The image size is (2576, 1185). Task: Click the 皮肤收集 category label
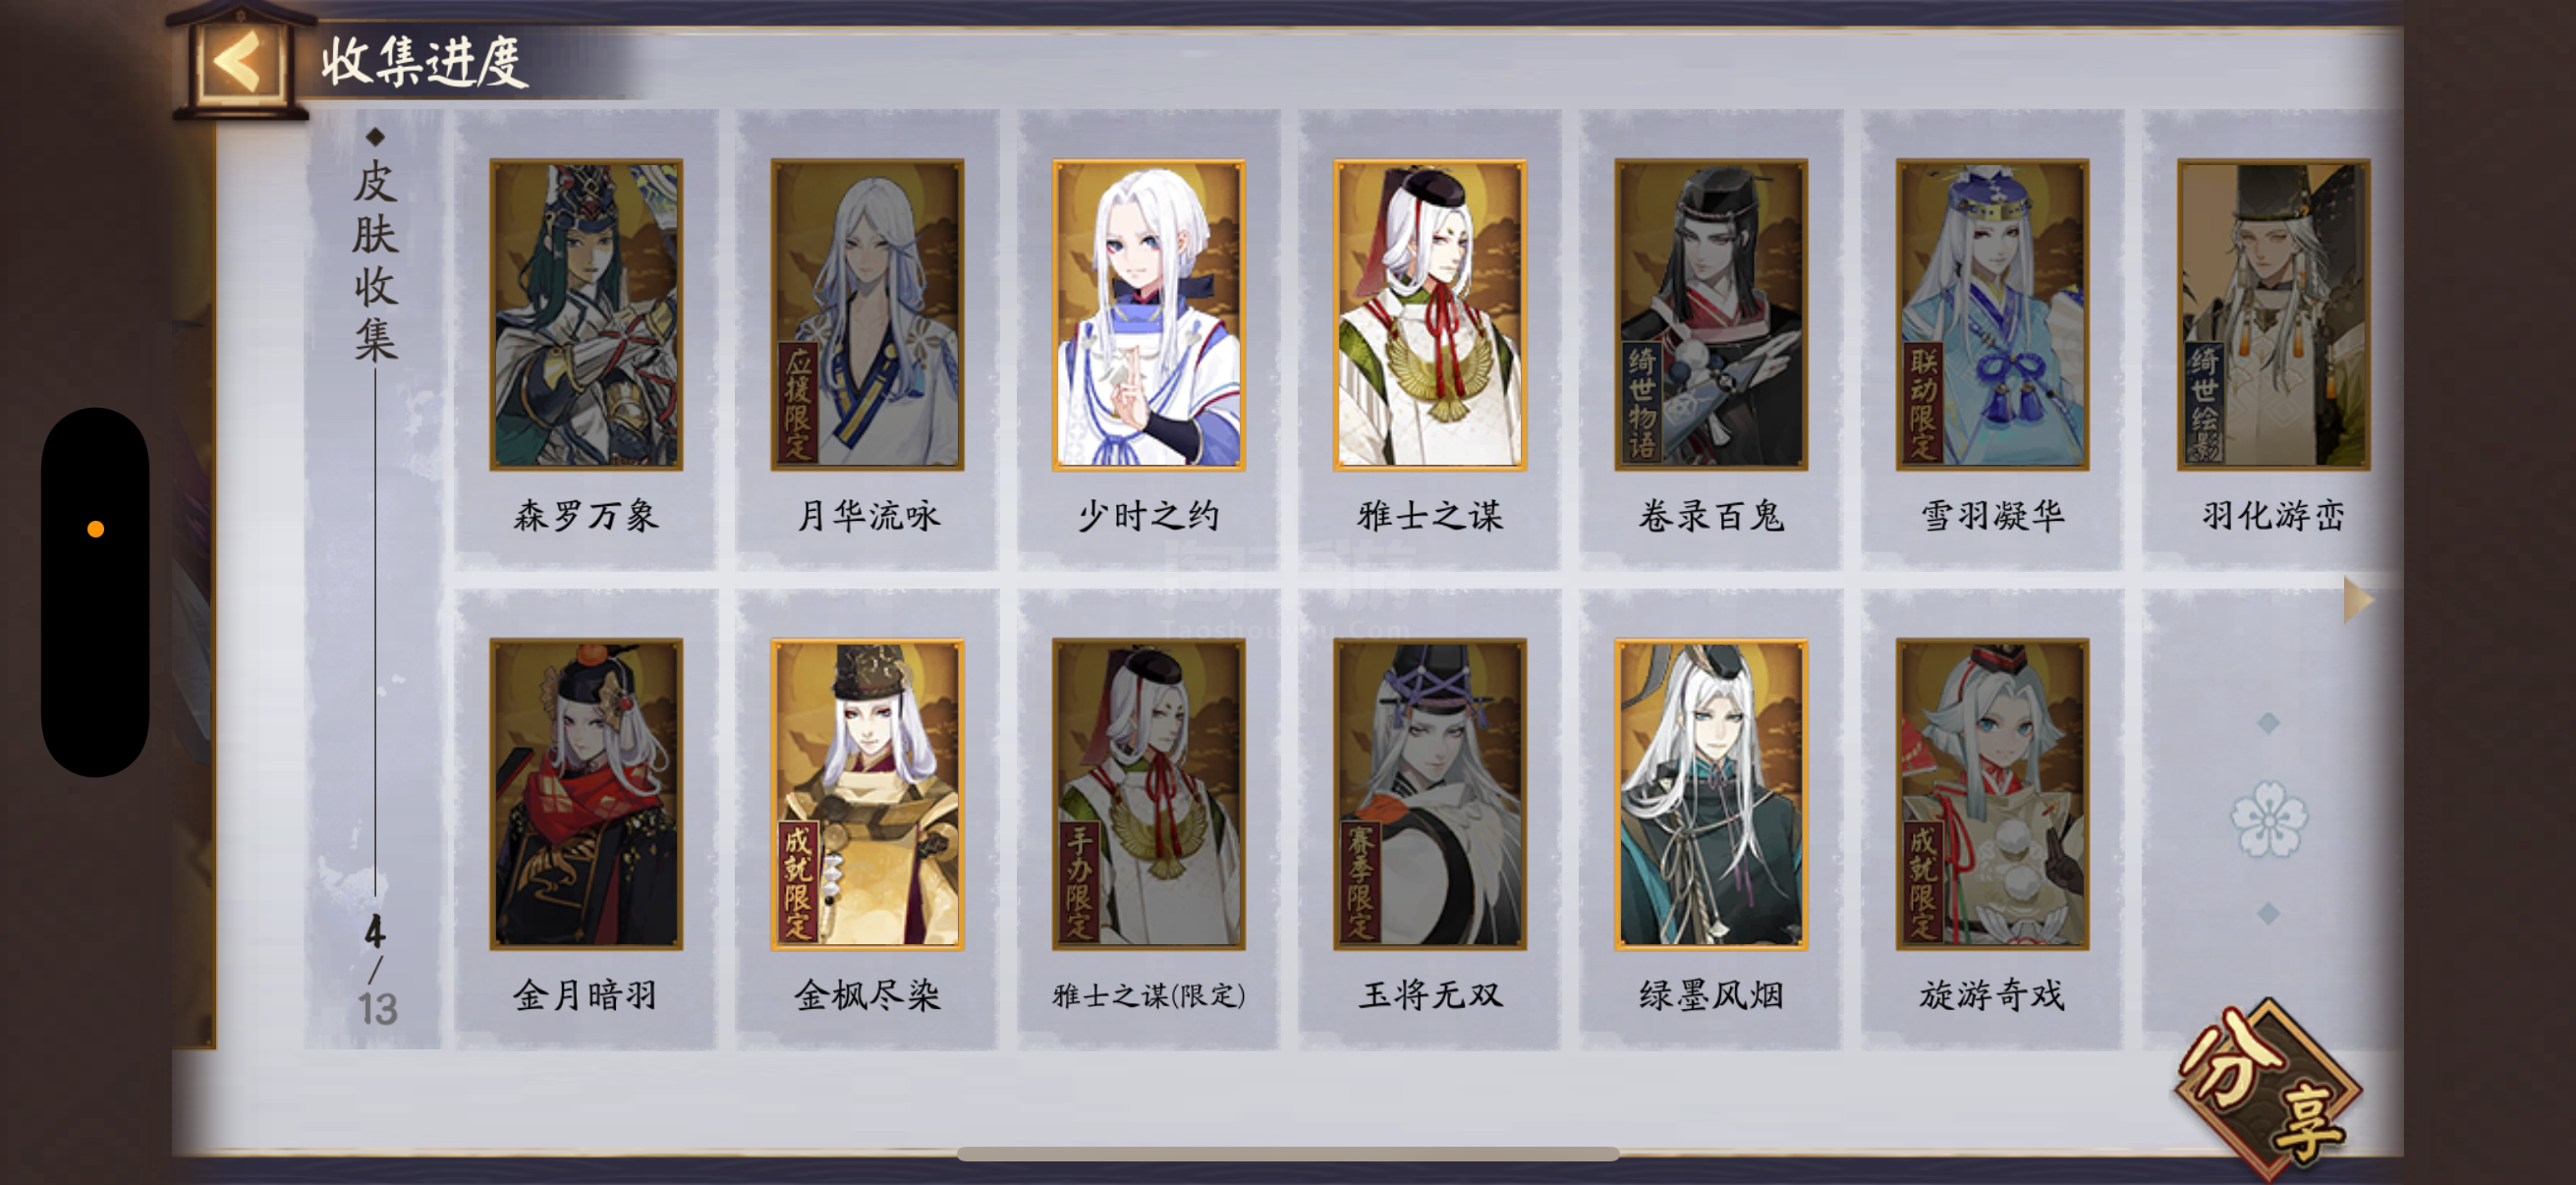pyautogui.click(x=376, y=260)
